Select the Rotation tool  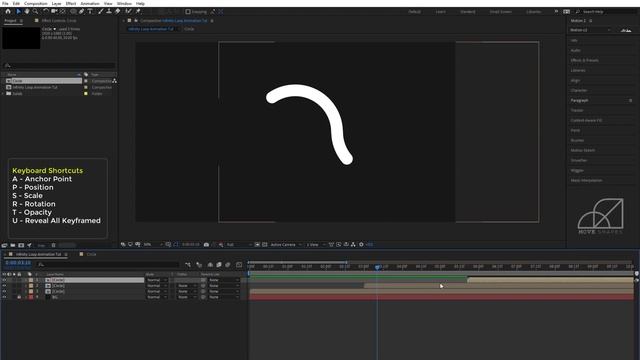click(46, 11)
